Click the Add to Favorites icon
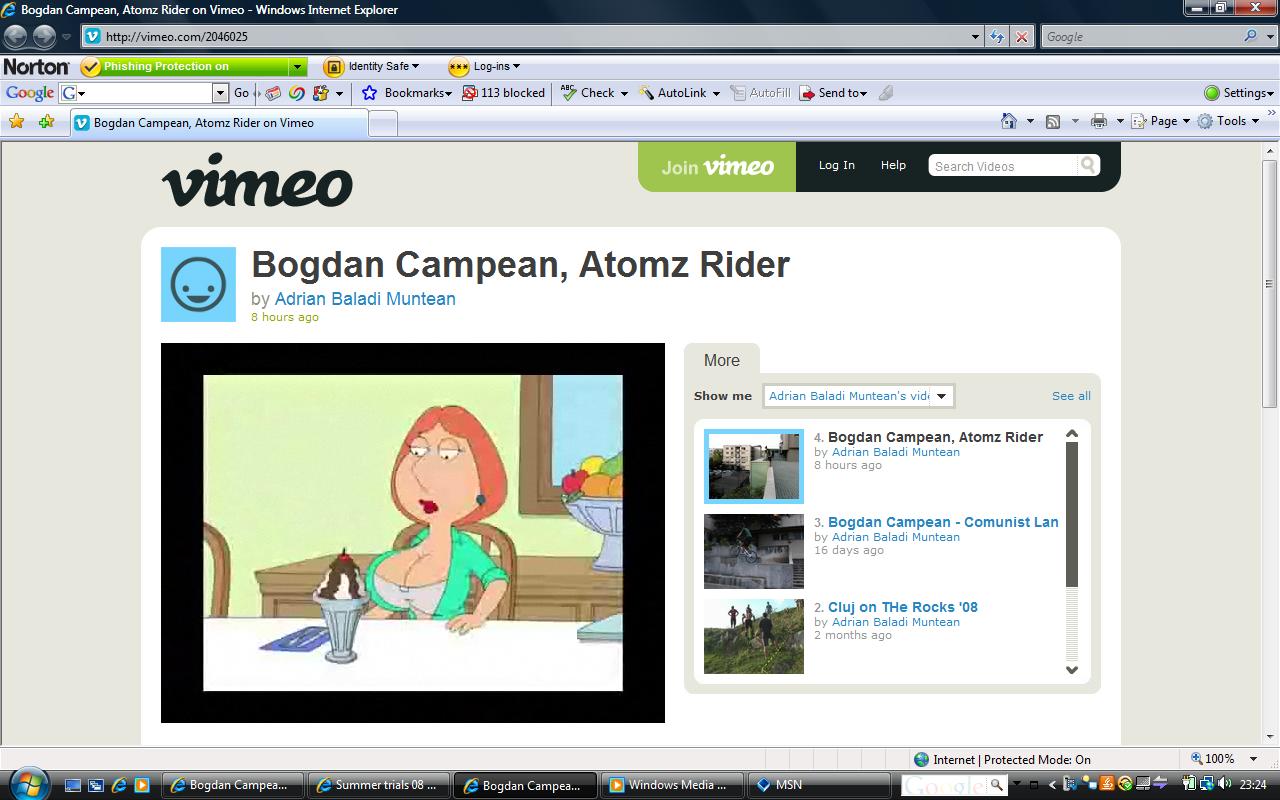Viewport: 1280px width, 800px height. tap(46, 121)
